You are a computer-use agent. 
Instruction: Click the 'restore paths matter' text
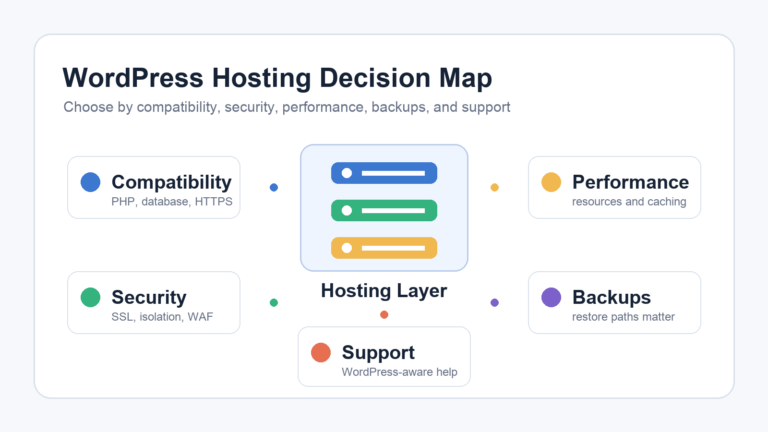(624, 317)
